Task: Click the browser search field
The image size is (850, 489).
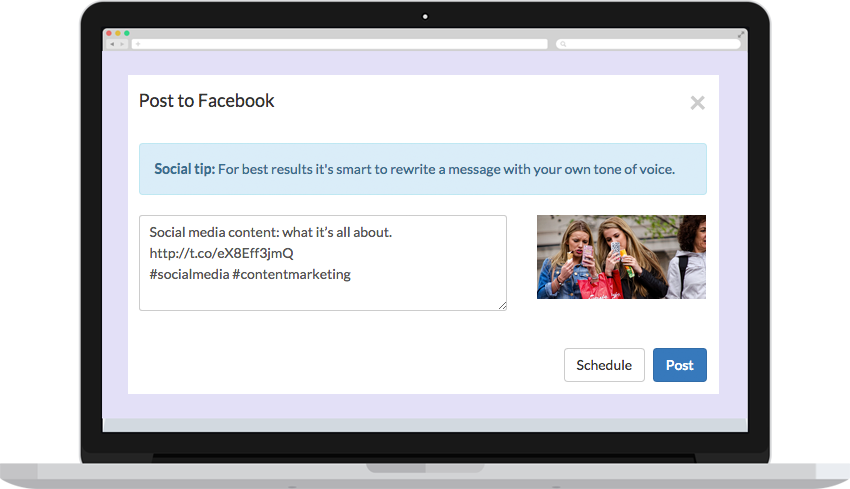Action: 648,44
